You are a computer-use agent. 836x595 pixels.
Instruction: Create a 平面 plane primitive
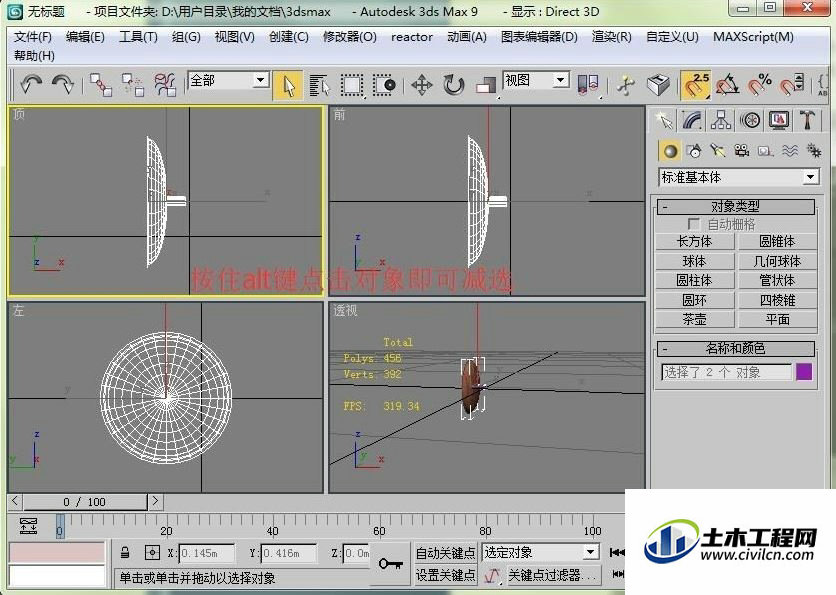coord(777,319)
